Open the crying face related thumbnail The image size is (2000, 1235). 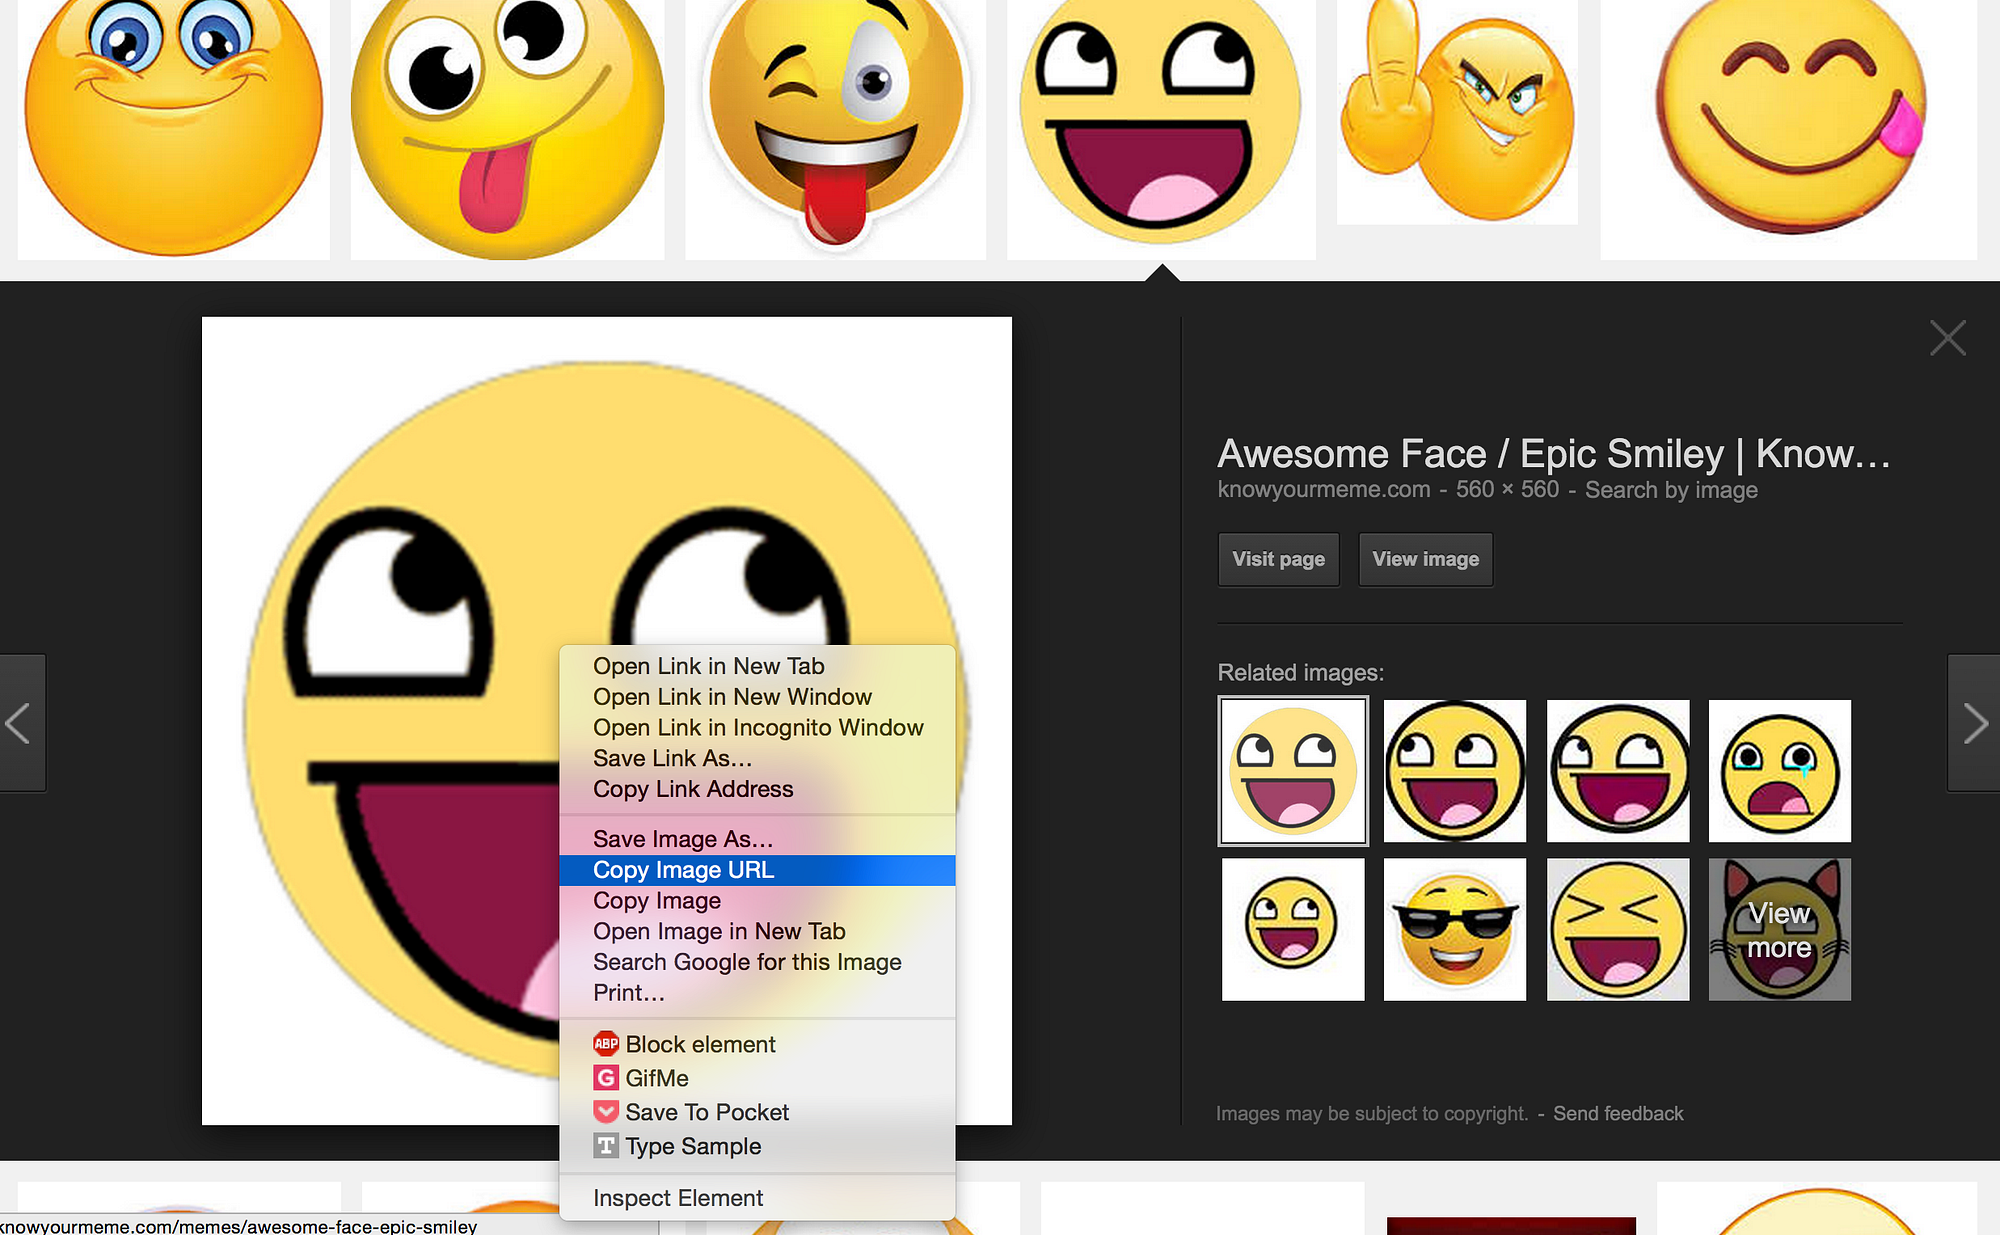pos(1779,771)
